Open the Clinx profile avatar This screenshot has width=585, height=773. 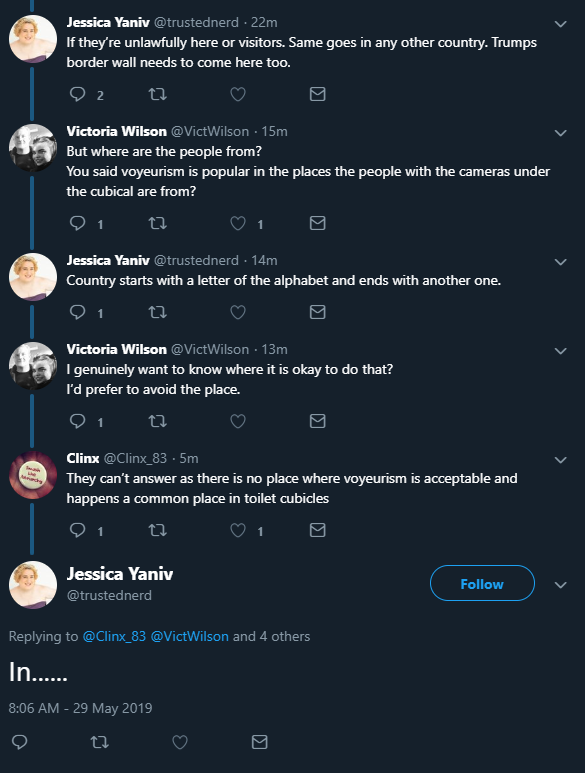click(33, 475)
